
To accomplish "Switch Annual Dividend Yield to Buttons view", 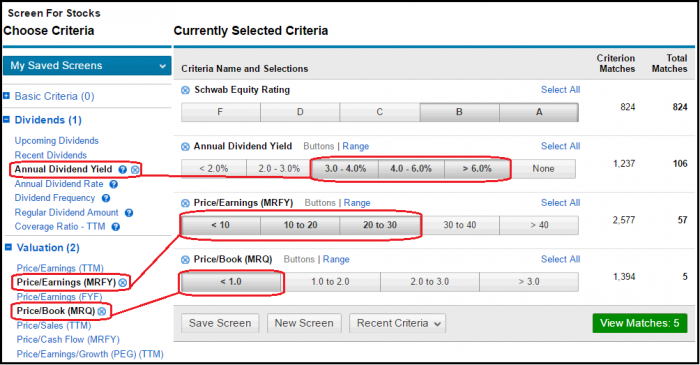I will [x=319, y=146].
